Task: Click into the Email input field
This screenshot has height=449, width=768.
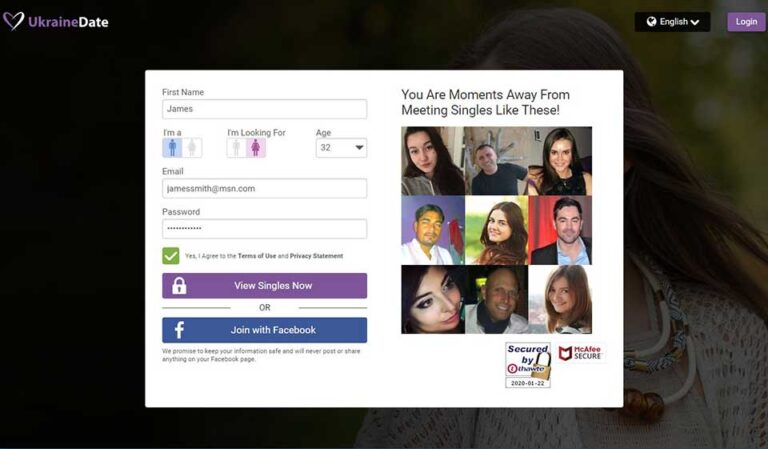Action: point(264,189)
